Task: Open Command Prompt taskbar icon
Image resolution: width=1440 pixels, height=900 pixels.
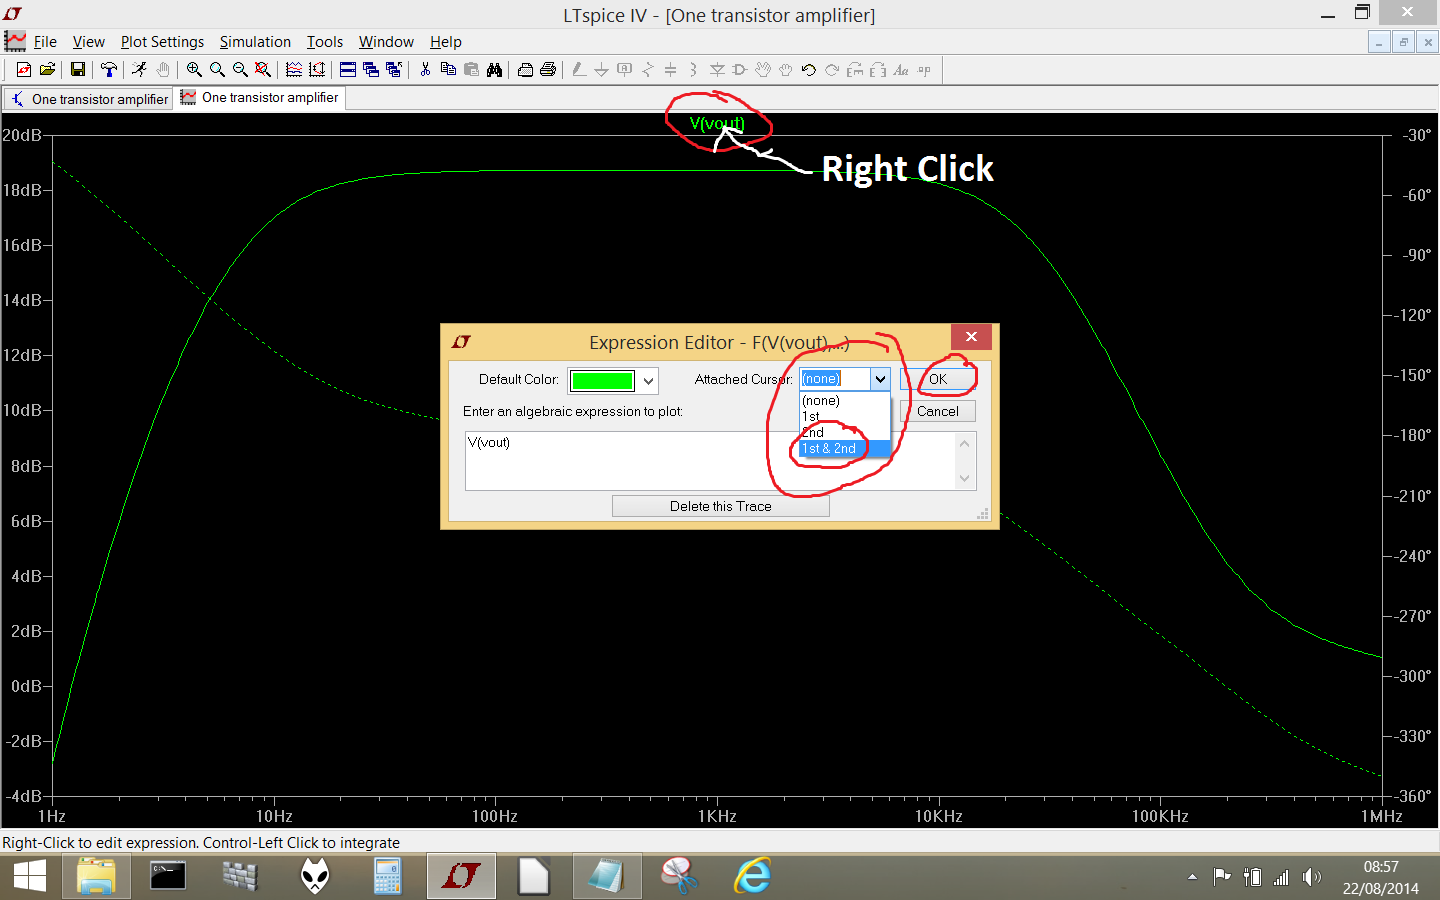Action: [x=168, y=877]
